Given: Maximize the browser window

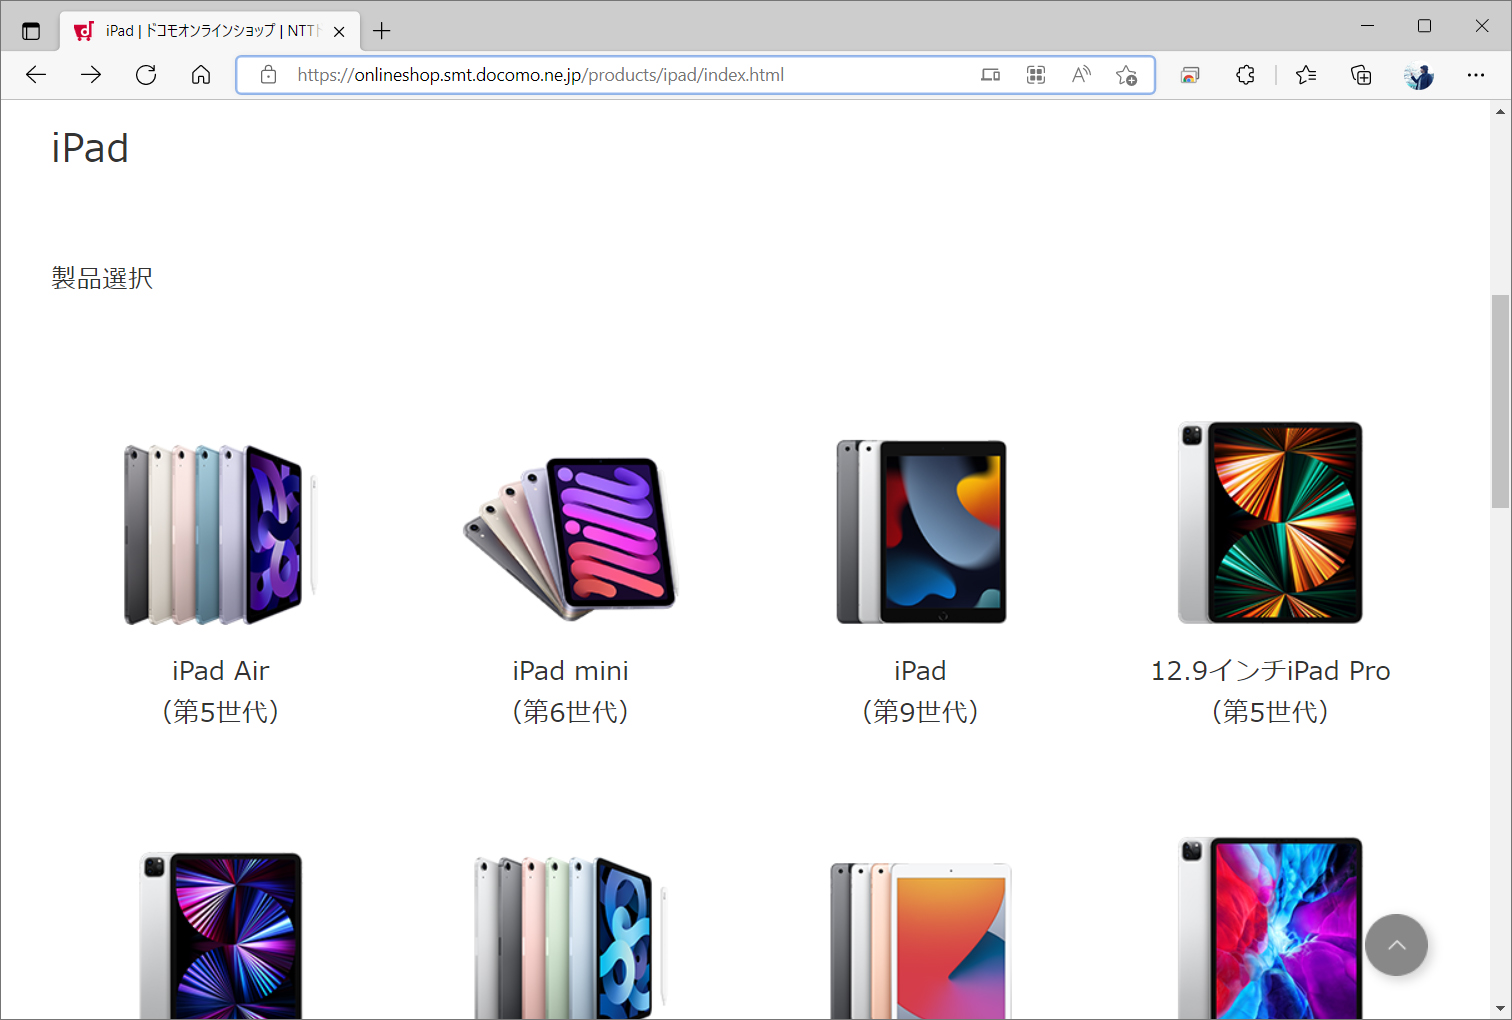Looking at the screenshot, I should coord(1424,26).
